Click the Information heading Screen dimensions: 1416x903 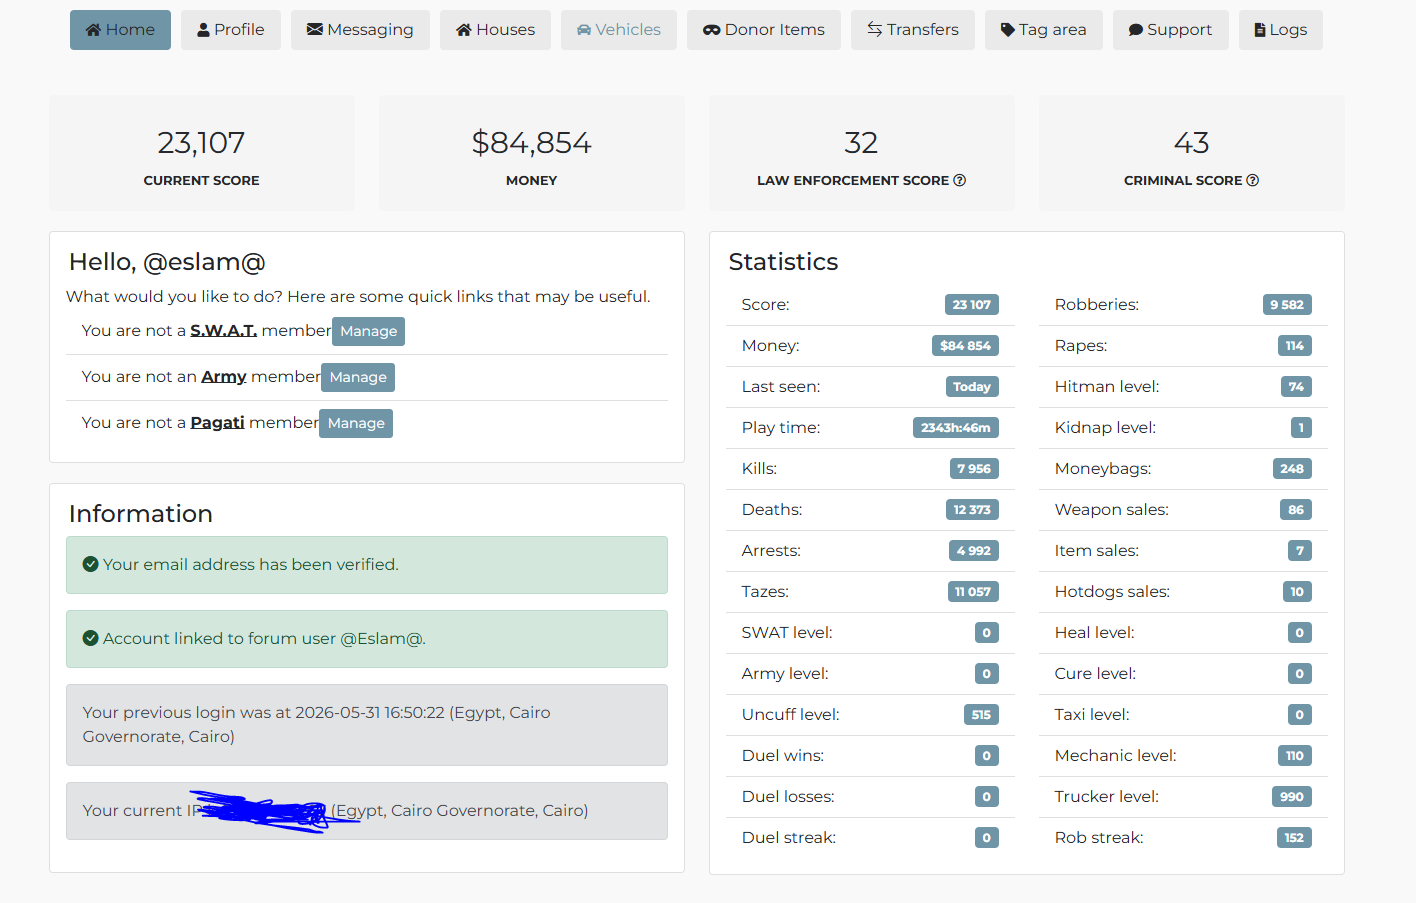[x=141, y=514]
